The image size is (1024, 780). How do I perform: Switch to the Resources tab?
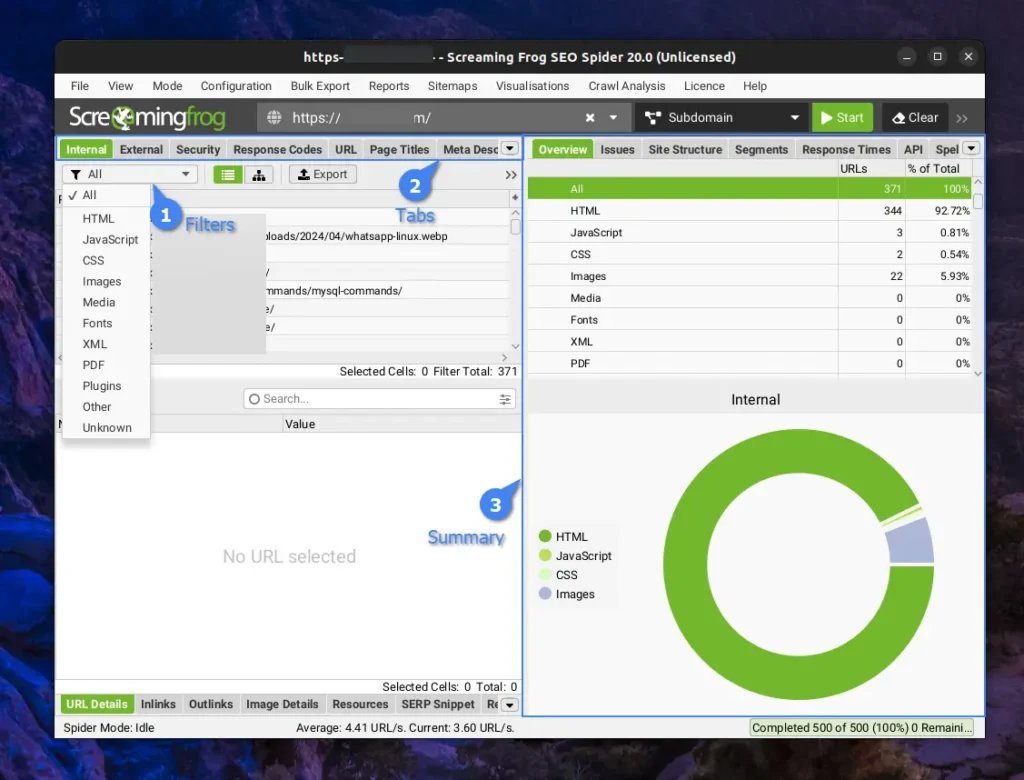tap(360, 704)
